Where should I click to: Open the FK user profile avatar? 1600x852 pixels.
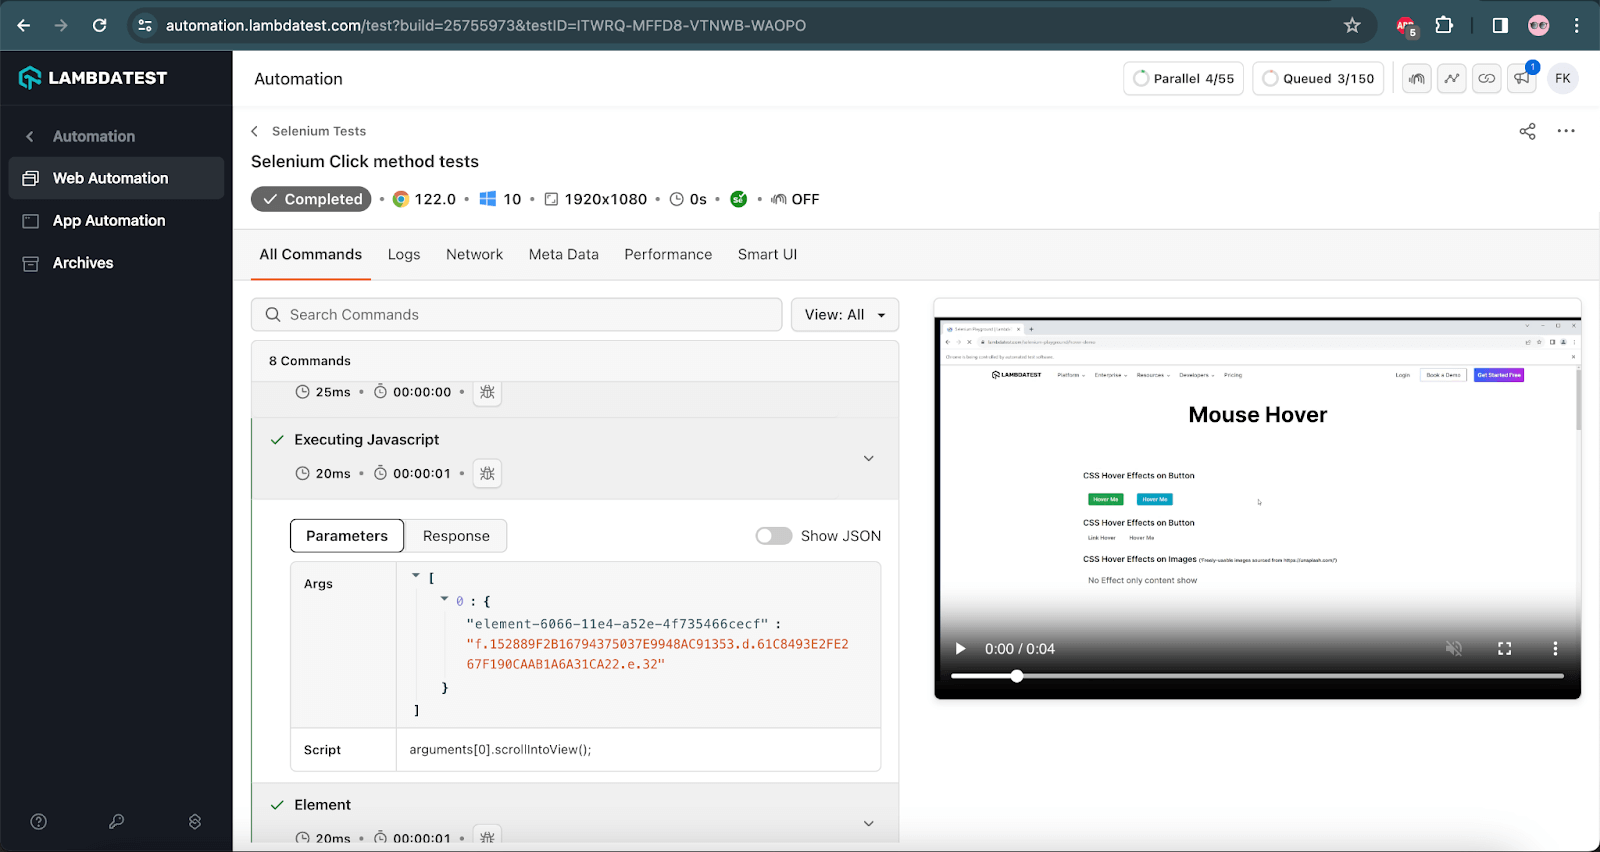(x=1563, y=78)
